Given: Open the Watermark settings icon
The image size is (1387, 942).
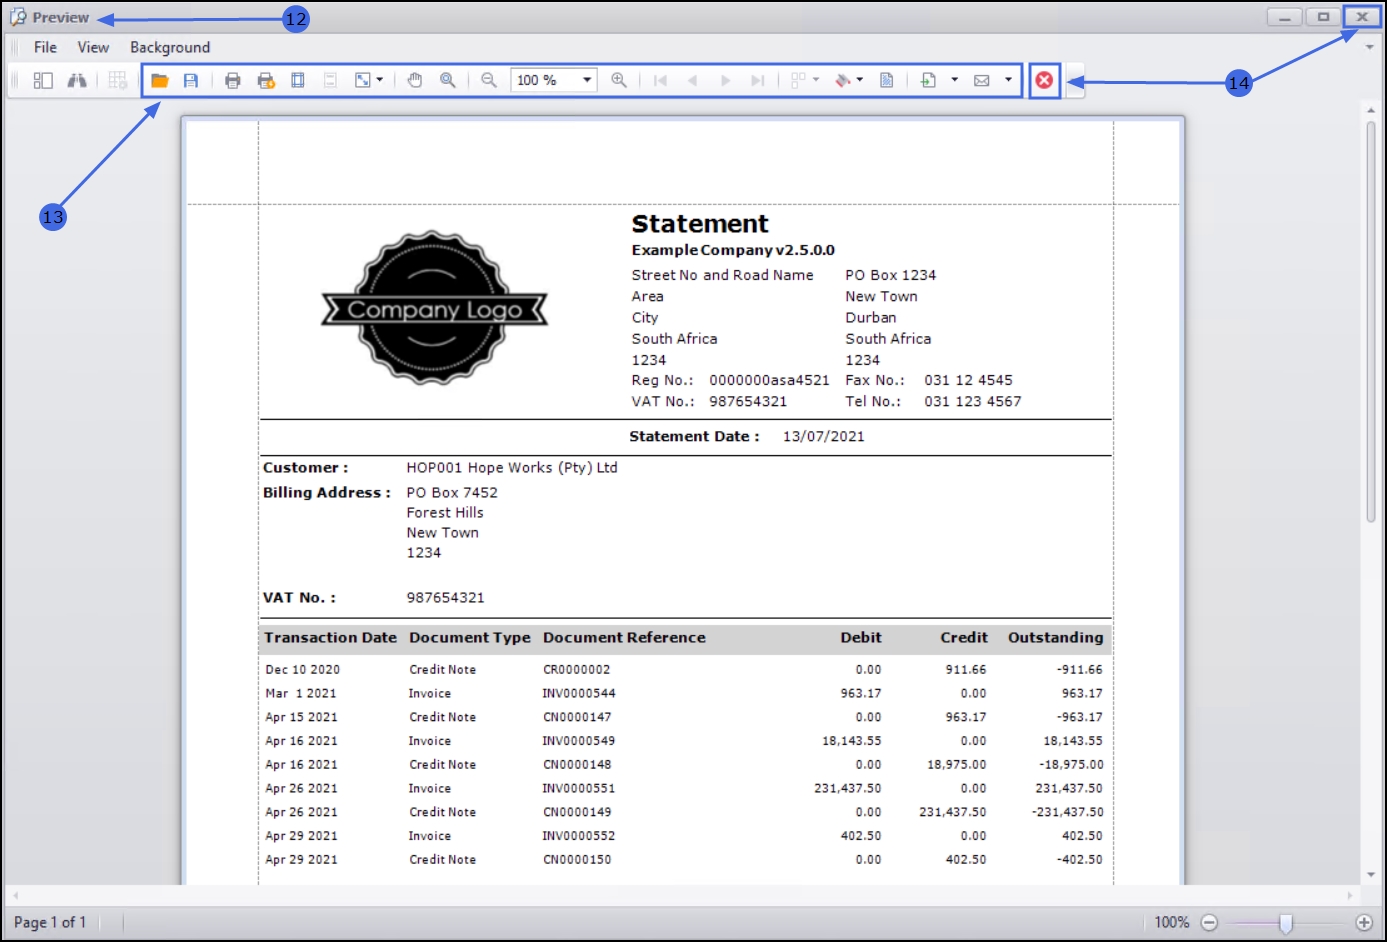Looking at the screenshot, I should [x=887, y=80].
